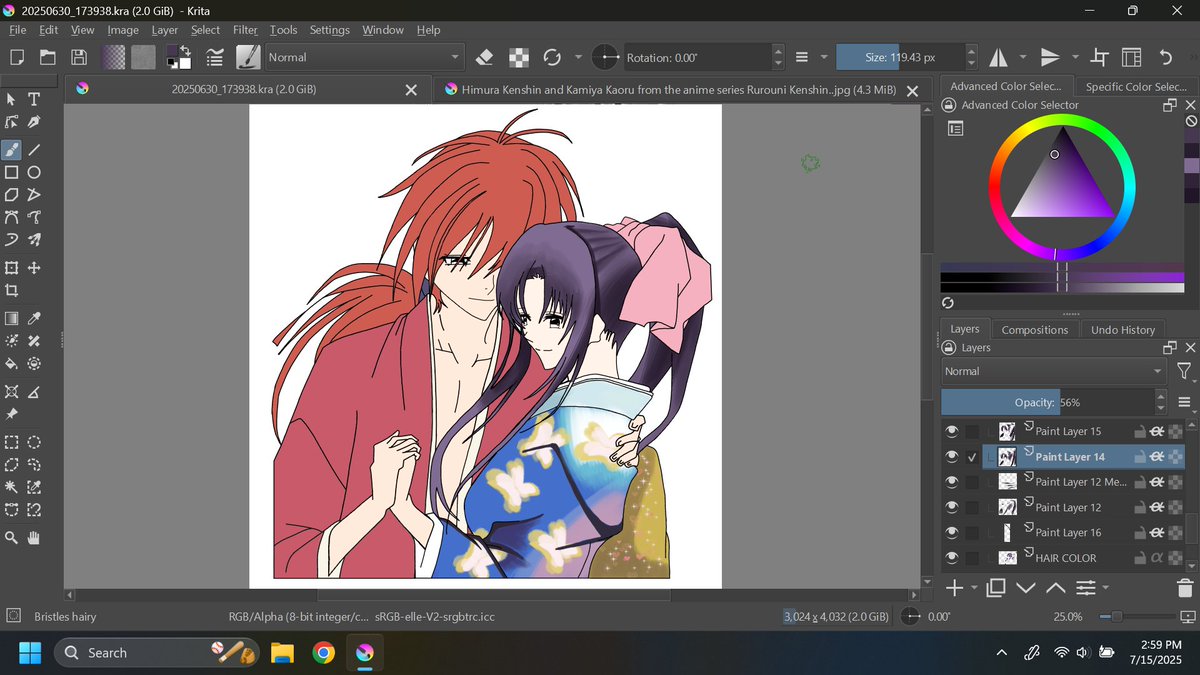
Task: Expand layer properties dropdown arrow
Action: point(1106,588)
